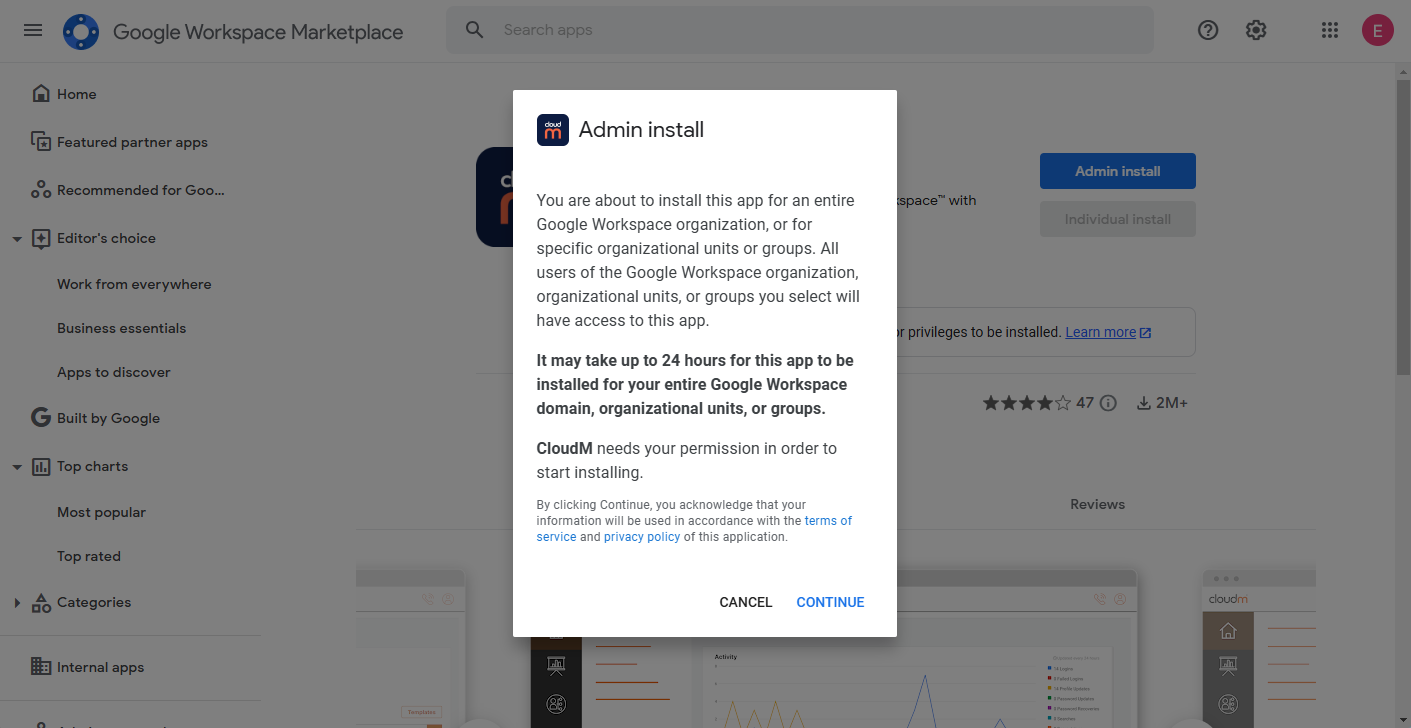Viewport: 1411px width, 728px height.
Task: Expand the Categories section arrow
Action: pos(17,602)
